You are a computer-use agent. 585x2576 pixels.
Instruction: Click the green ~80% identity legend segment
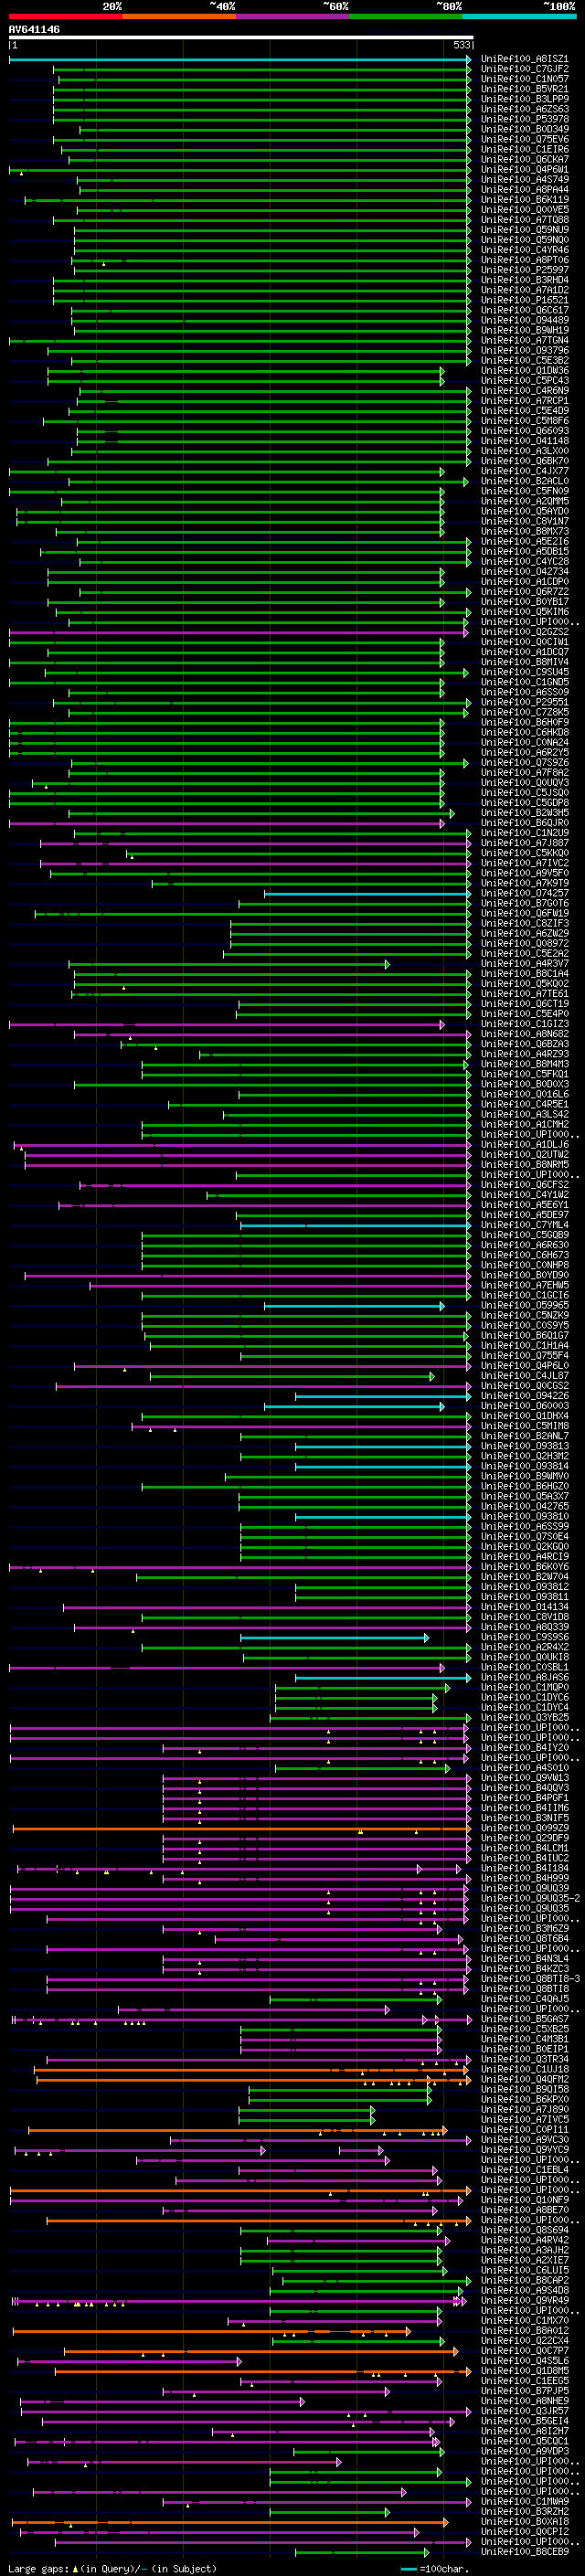point(406,16)
